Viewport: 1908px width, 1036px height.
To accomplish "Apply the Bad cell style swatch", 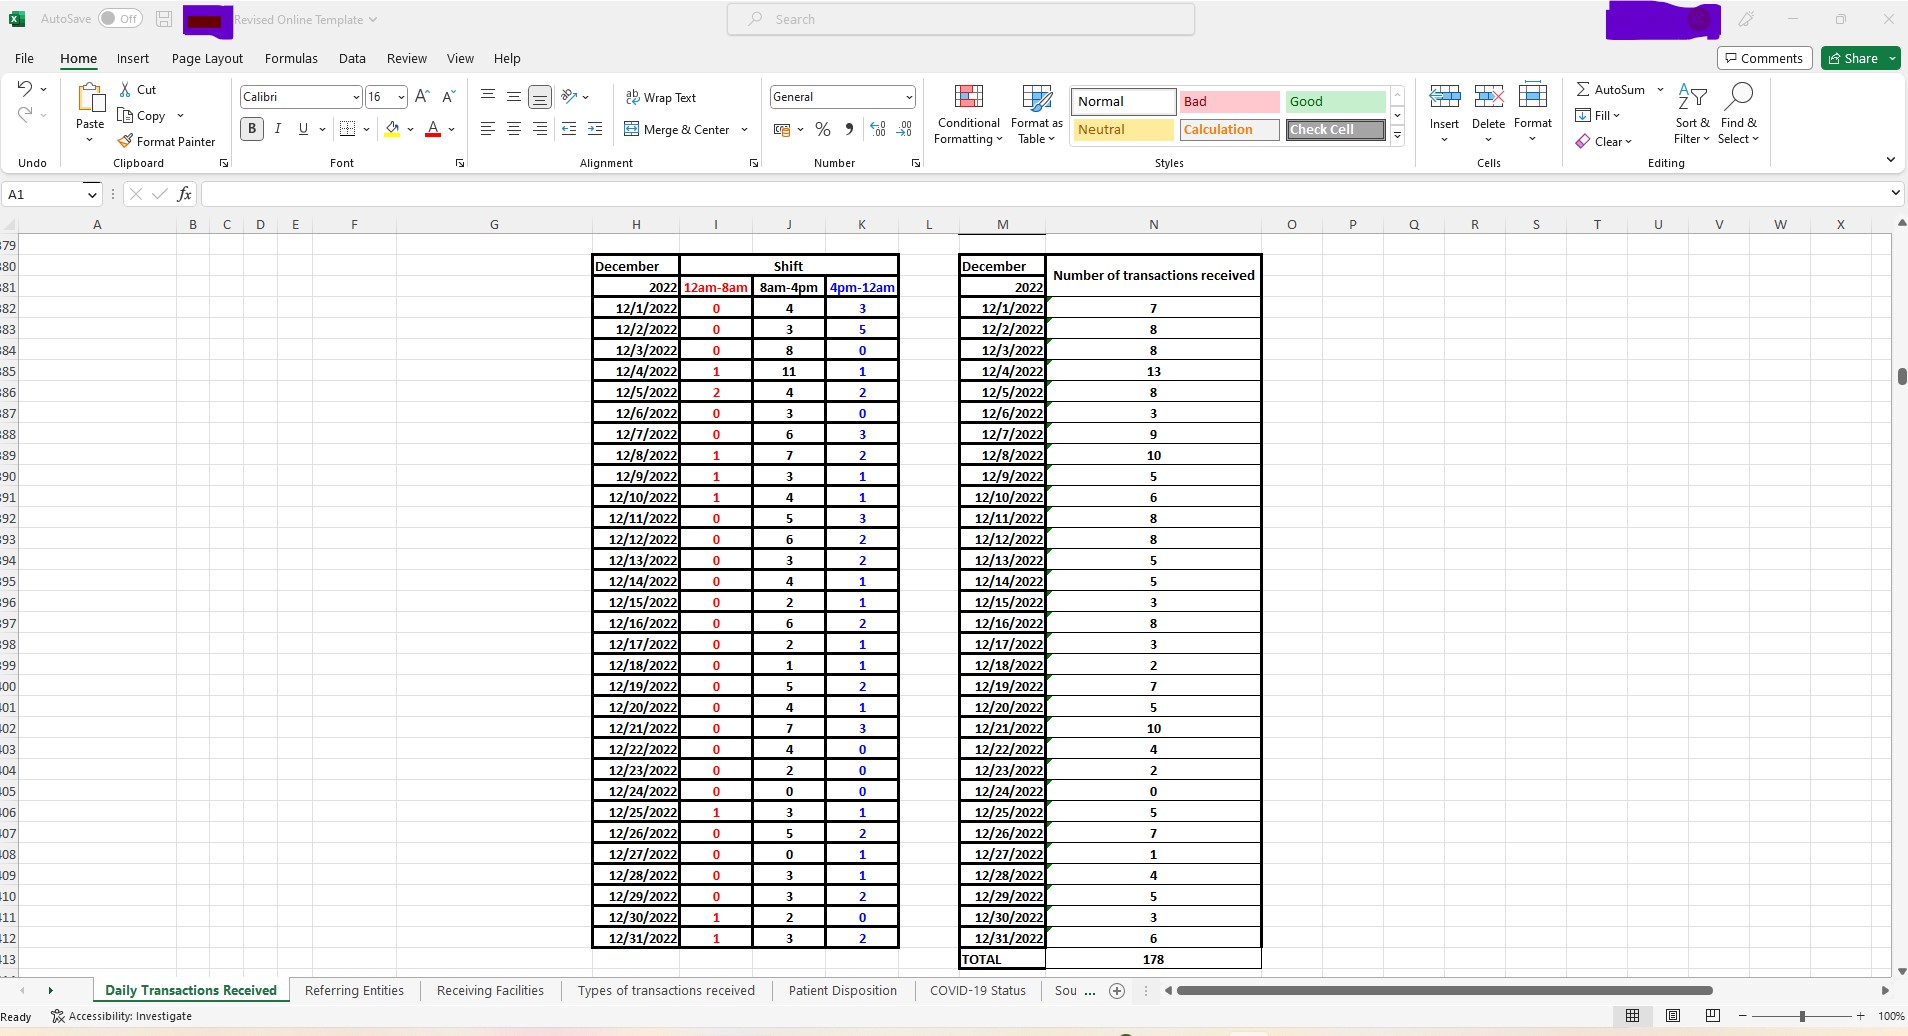I will 1229,102.
